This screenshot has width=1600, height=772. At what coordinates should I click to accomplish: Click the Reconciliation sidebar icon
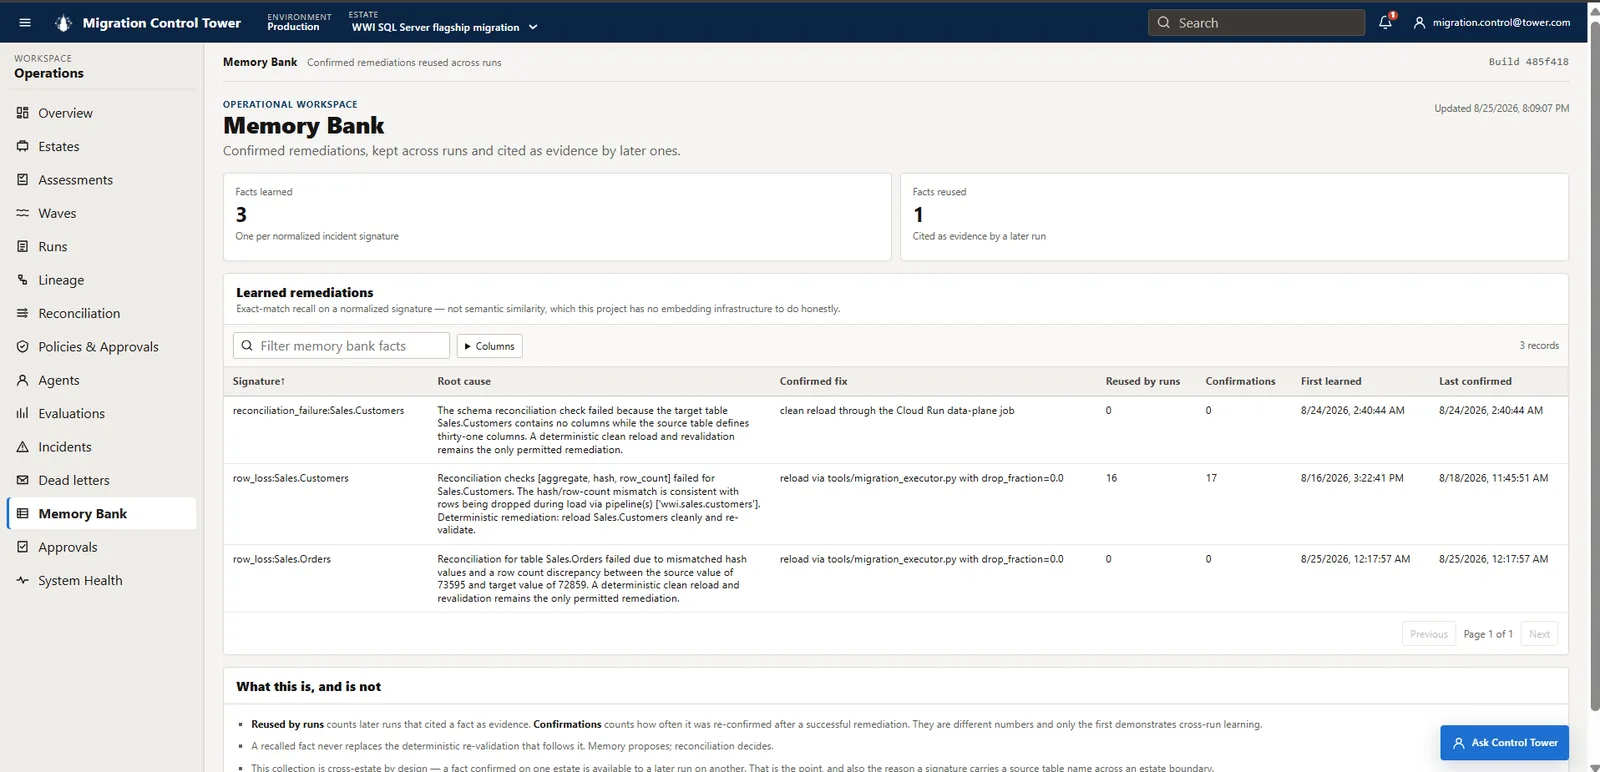coord(22,313)
